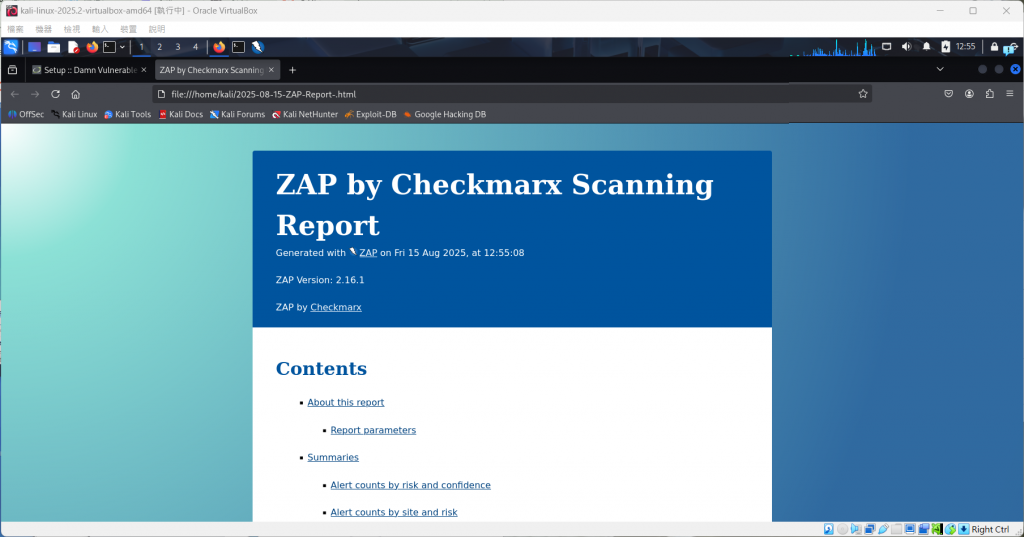Viewport: 1024px width, 537px height.
Task: Click VirtualBox display status icon
Action: click(910, 529)
